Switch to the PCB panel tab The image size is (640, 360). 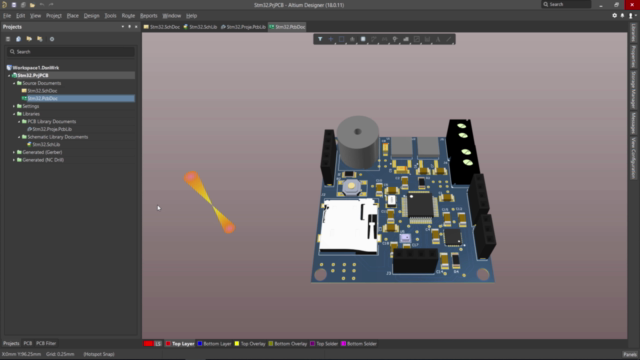click(27, 344)
